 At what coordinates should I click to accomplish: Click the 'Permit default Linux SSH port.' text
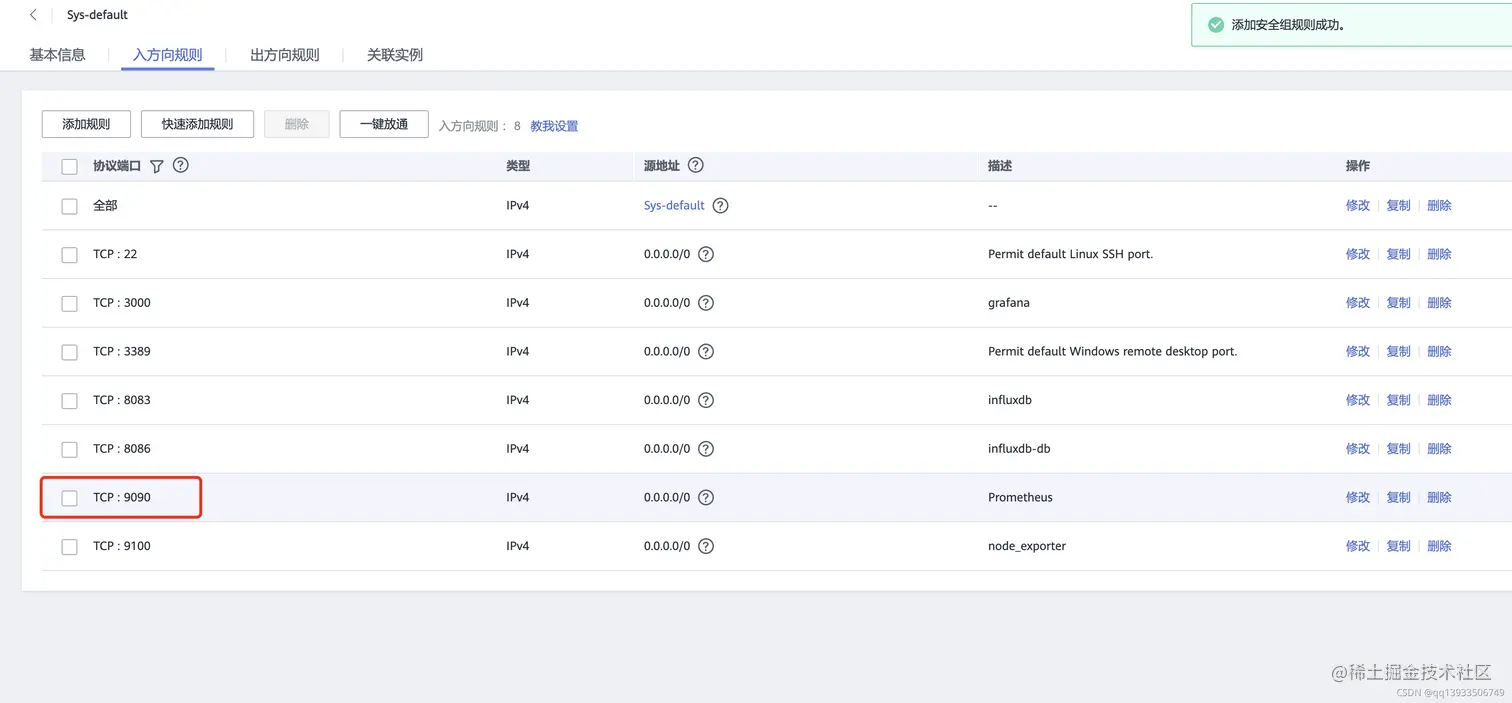pyautogui.click(x=1070, y=254)
